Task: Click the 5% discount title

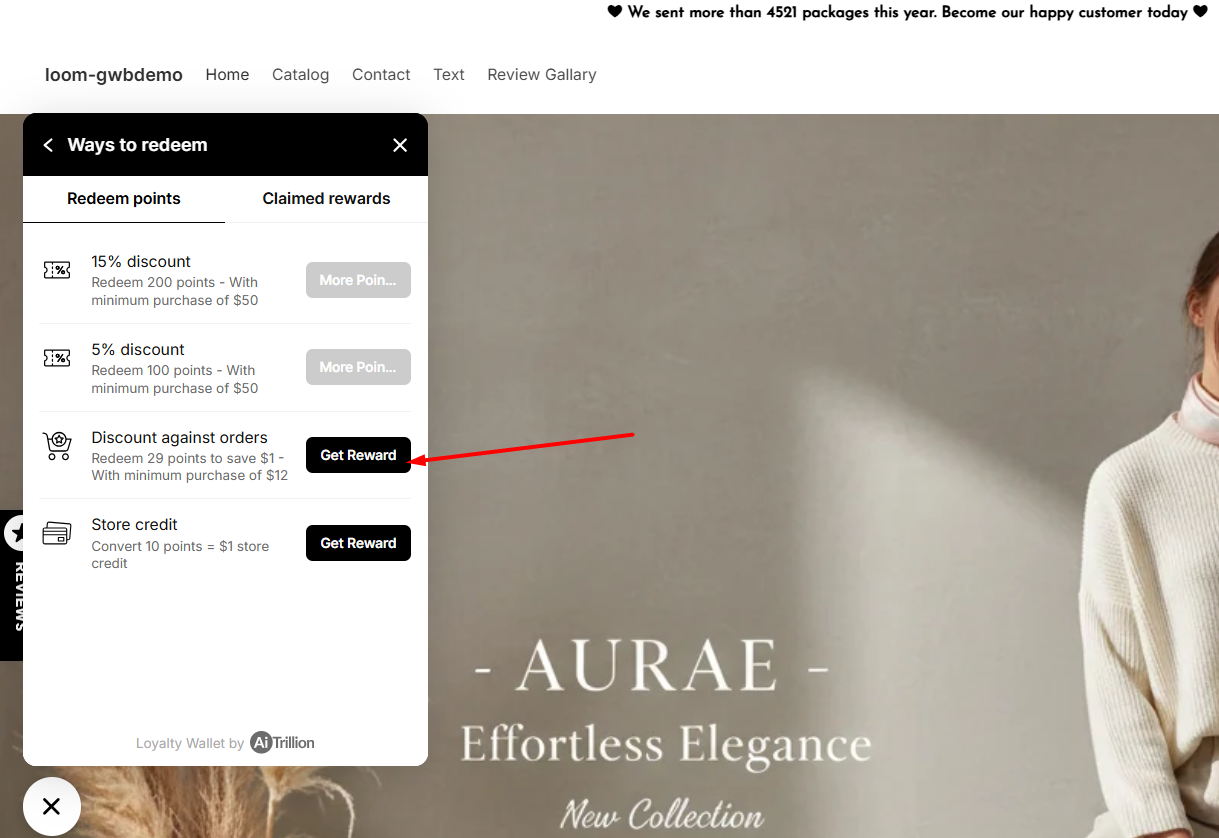Action: [138, 350]
